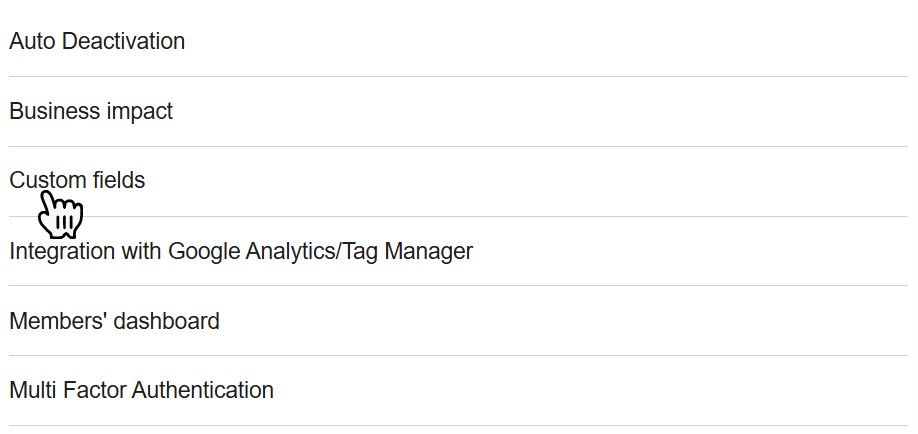918x434 pixels.
Task: Click the Google Analytics/Tag Manager list row
Action: point(241,251)
